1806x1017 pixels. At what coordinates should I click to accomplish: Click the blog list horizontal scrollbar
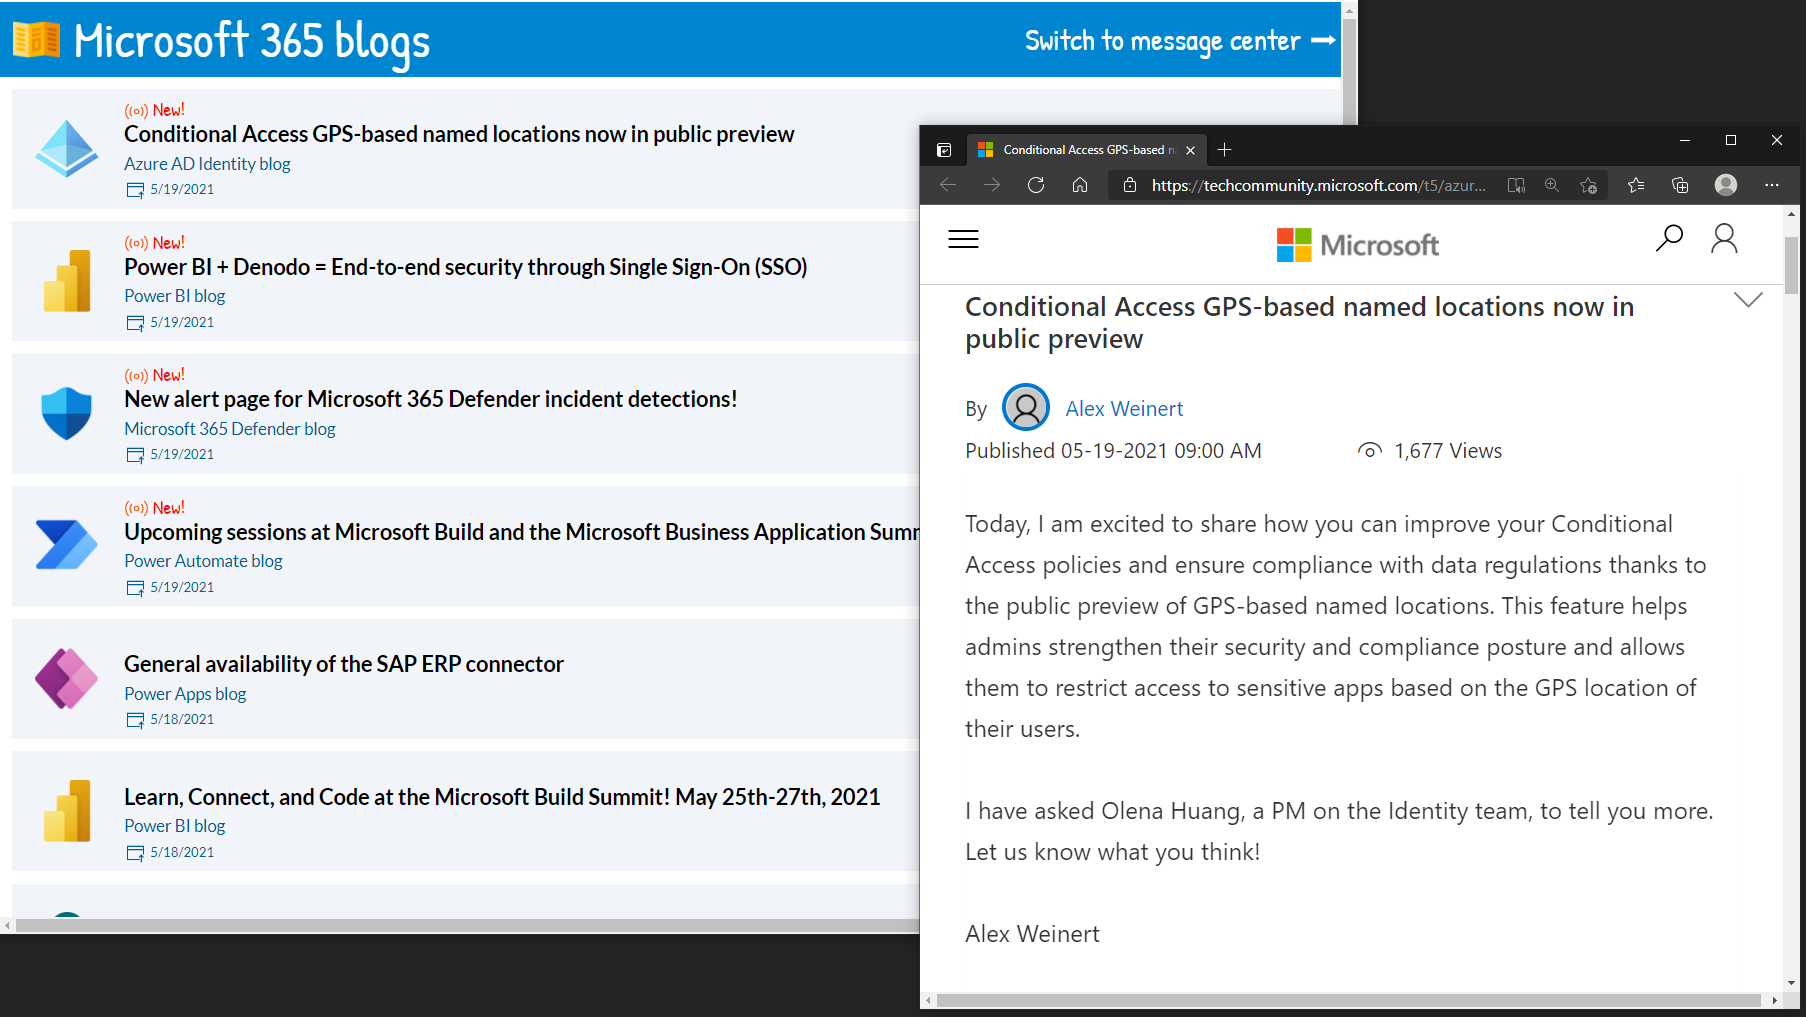pyautogui.click(x=460, y=926)
